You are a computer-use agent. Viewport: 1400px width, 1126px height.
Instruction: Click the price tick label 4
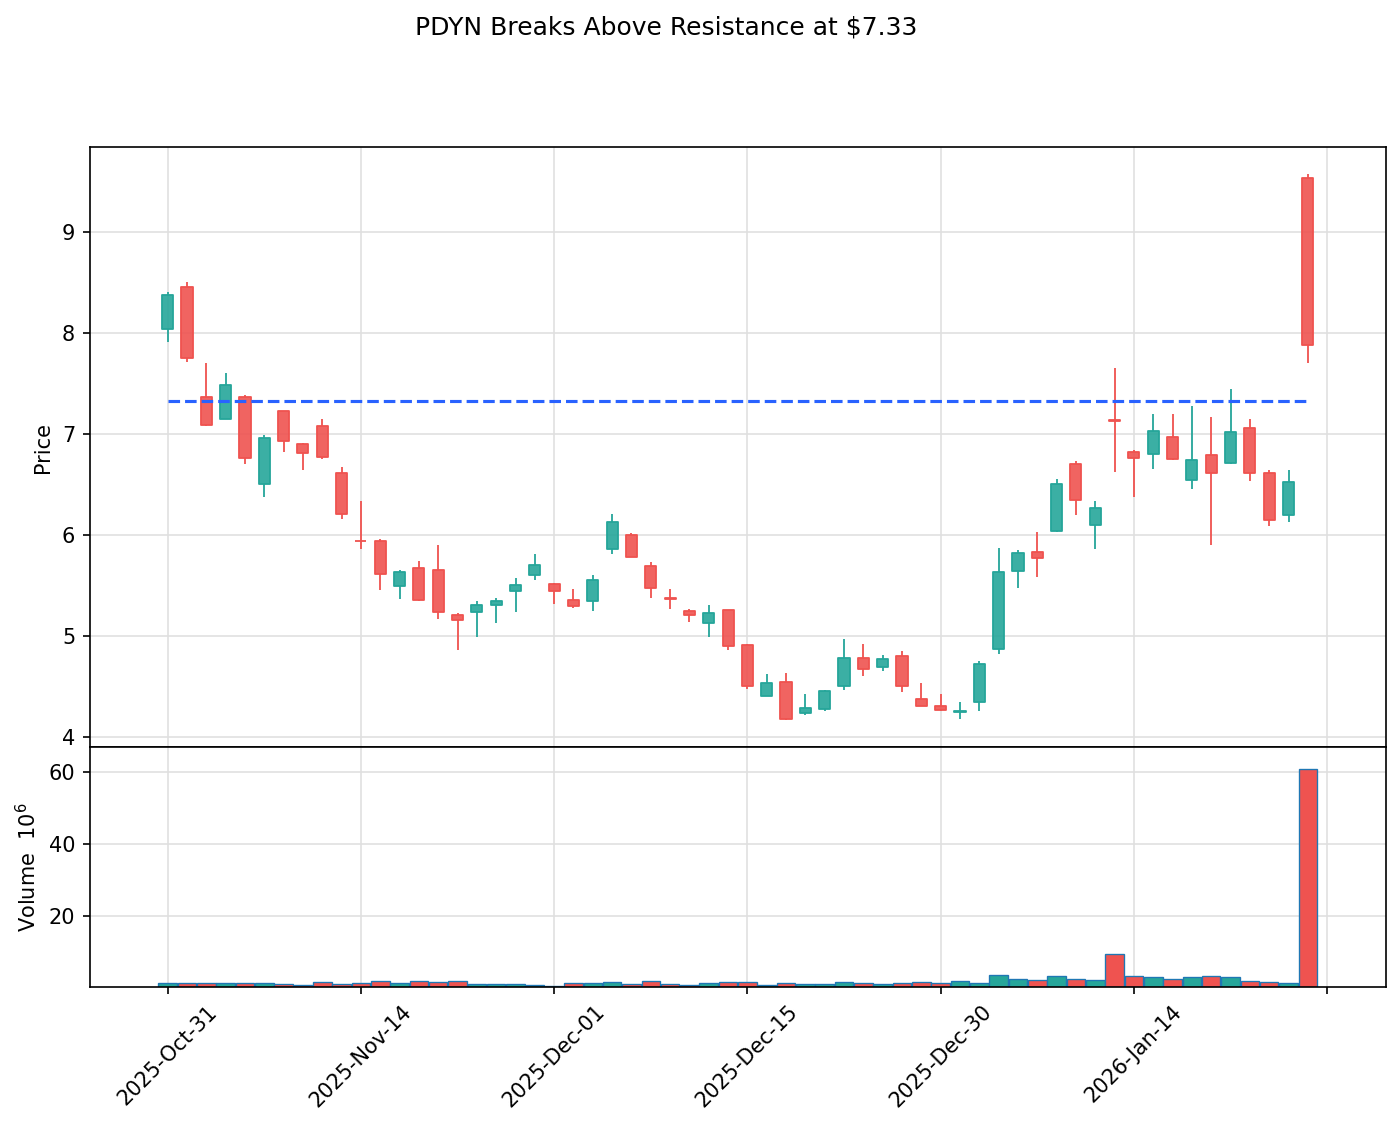[70, 737]
